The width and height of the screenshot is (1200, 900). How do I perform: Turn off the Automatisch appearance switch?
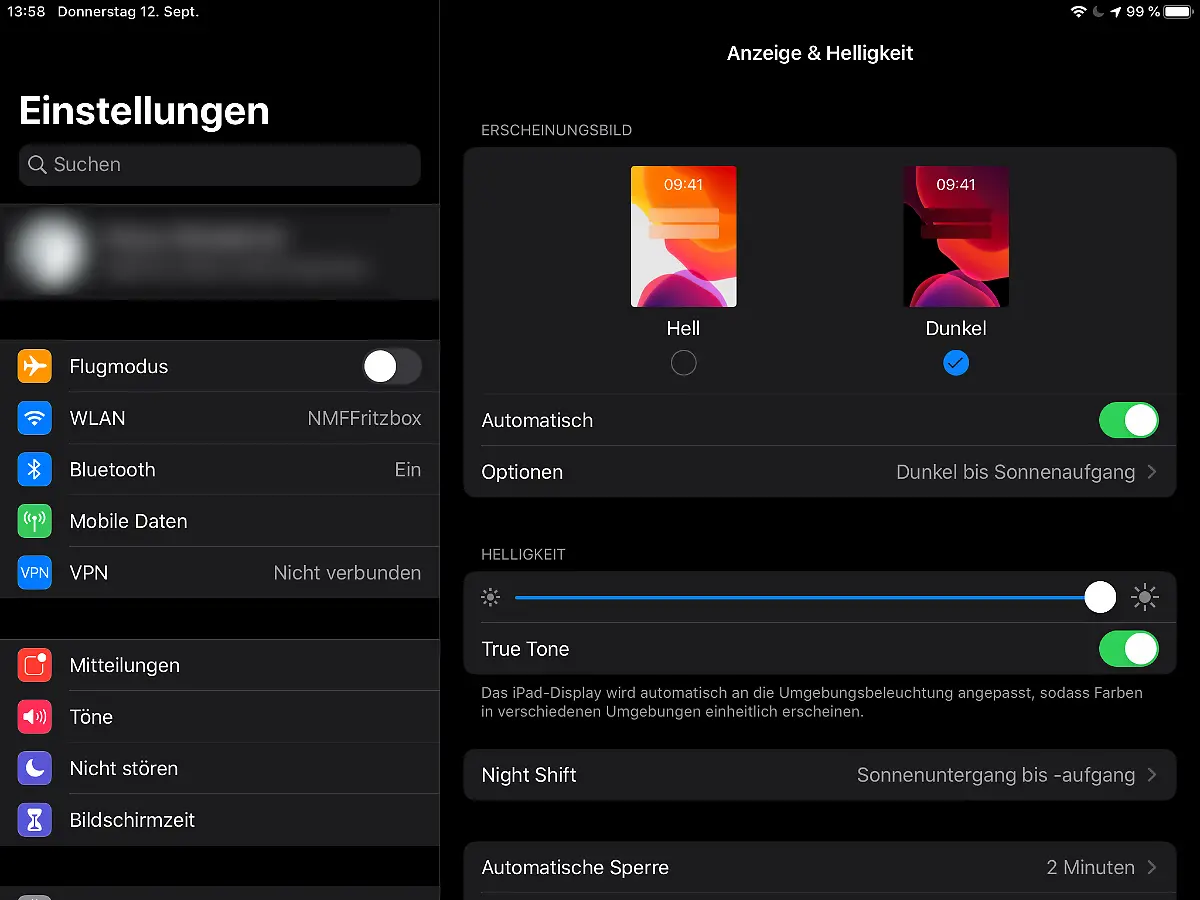click(x=1128, y=421)
